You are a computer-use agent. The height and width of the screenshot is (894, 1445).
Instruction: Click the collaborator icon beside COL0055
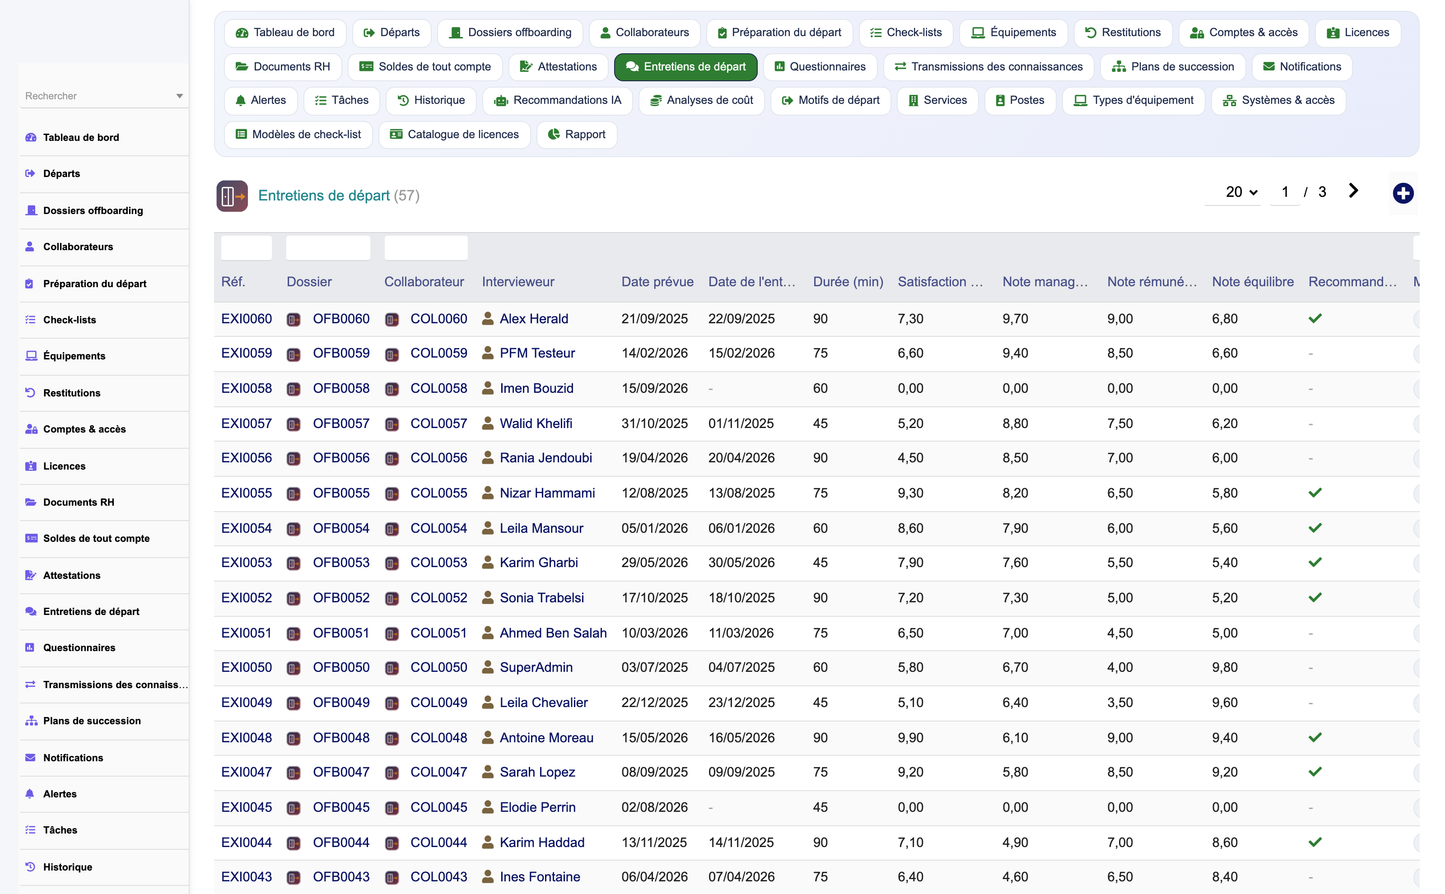point(392,494)
